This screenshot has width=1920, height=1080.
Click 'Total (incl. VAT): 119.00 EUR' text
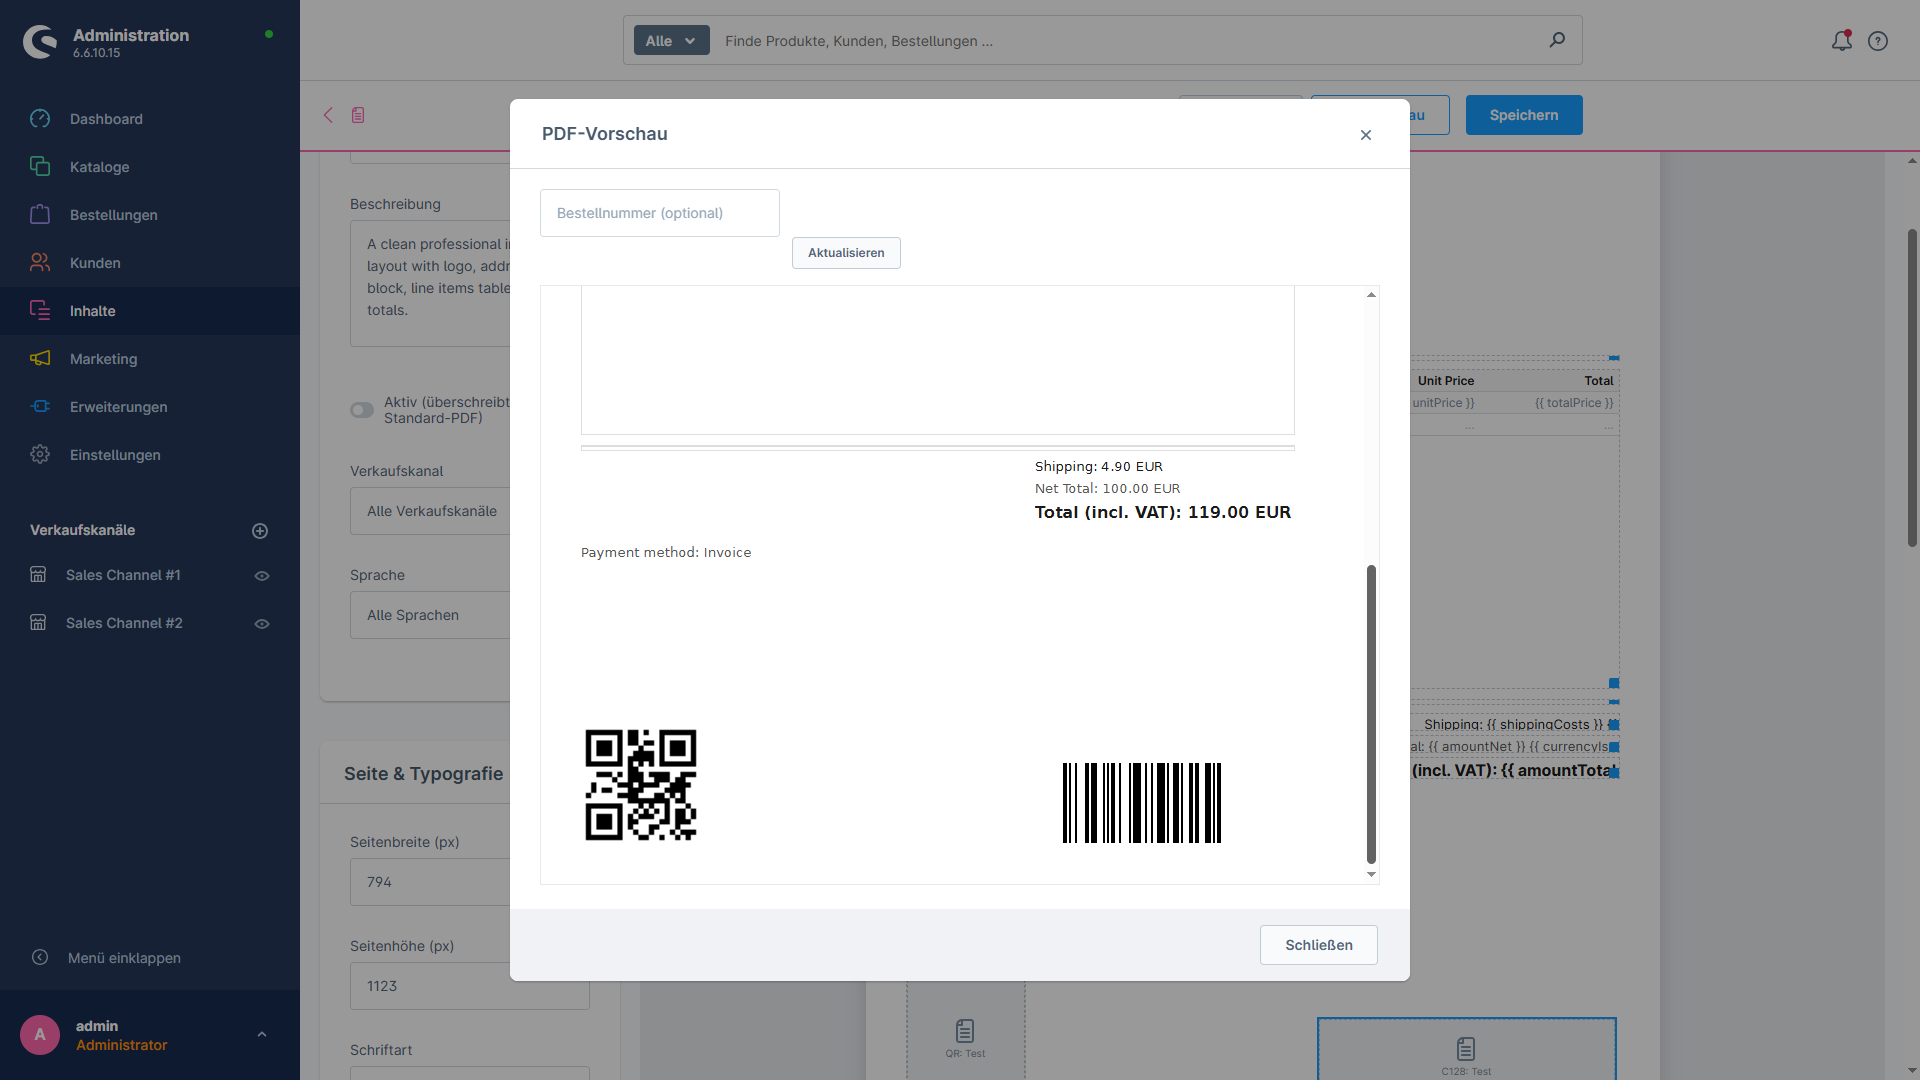click(x=1163, y=512)
